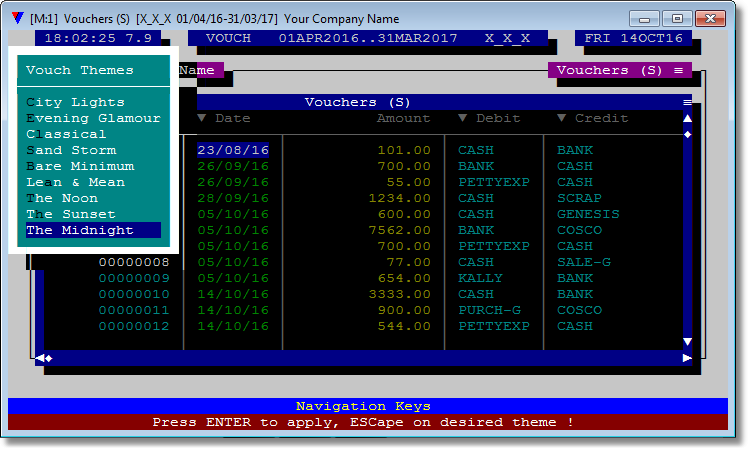Click the Navigation Keys bar
The width and height of the screenshot is (748, 450).
coord(368,406)
